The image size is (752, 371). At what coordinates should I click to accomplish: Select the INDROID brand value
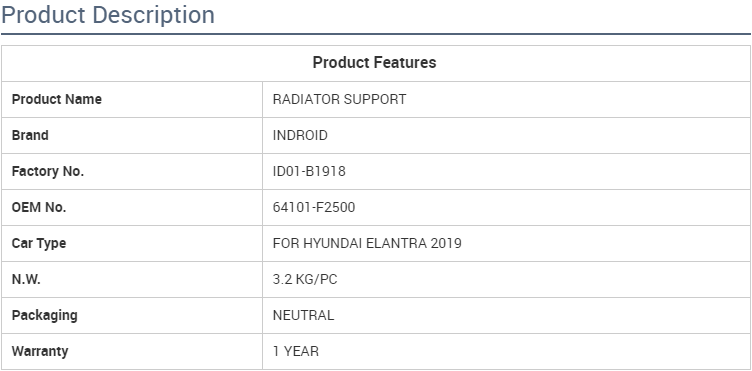coord(300,135)
